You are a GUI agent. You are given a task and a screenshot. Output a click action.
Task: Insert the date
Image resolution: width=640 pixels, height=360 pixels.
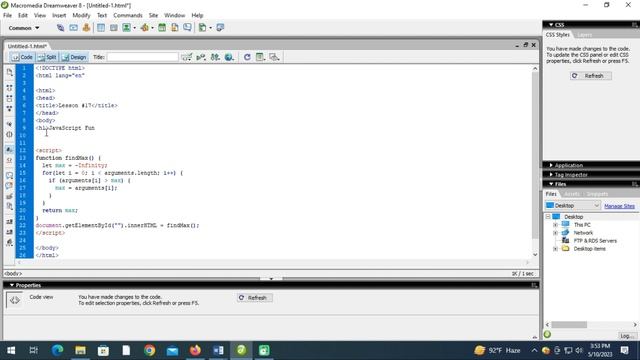click(162, 28)
